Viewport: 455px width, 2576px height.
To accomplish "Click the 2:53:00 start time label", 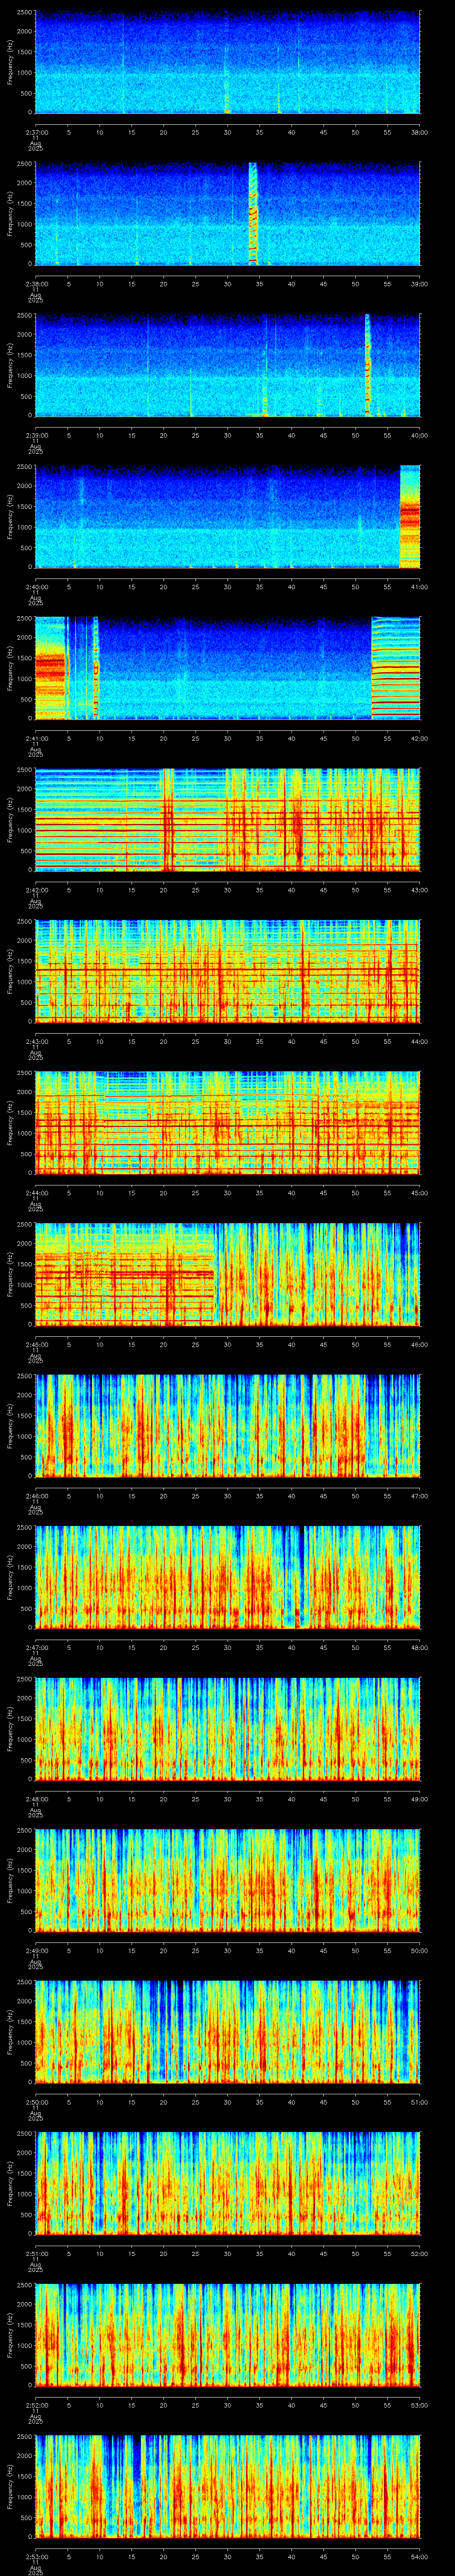I will coord(36,2557).
